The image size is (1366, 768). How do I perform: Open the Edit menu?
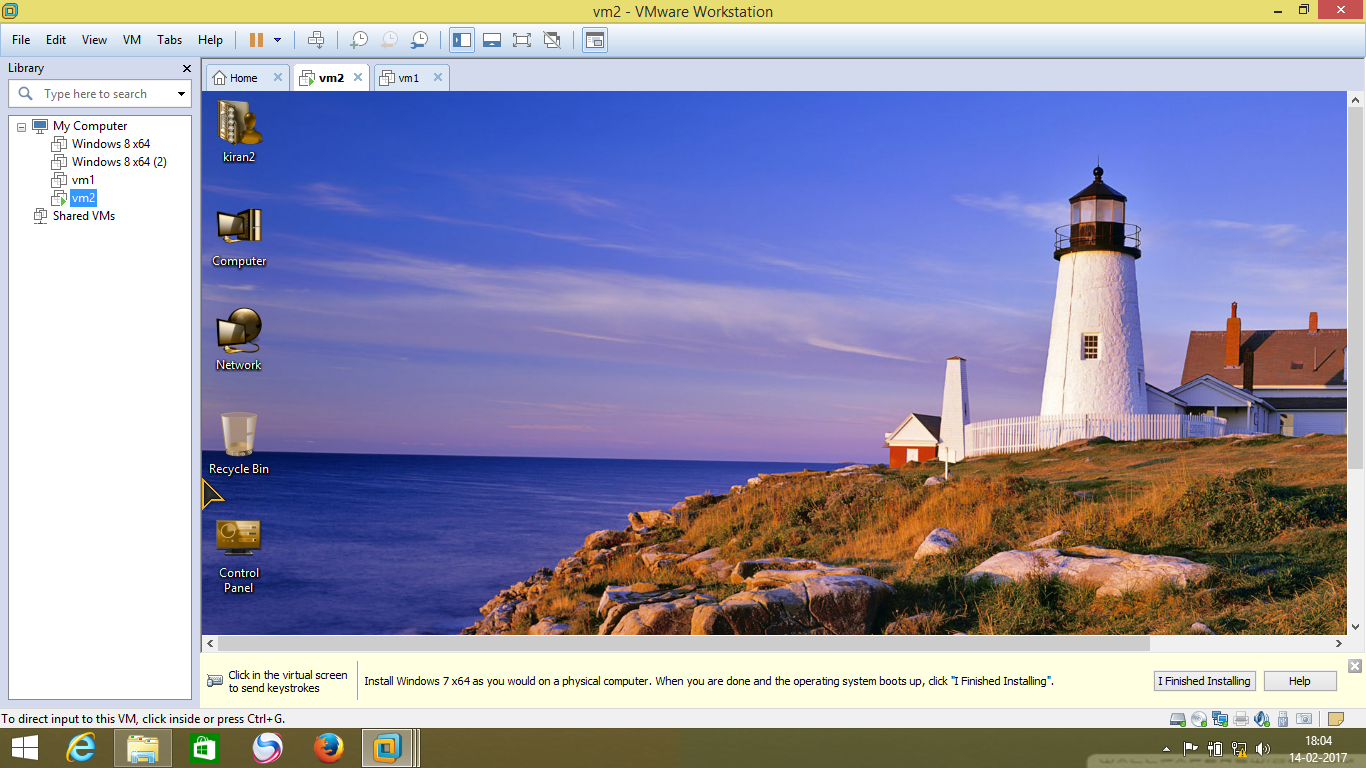56,40
